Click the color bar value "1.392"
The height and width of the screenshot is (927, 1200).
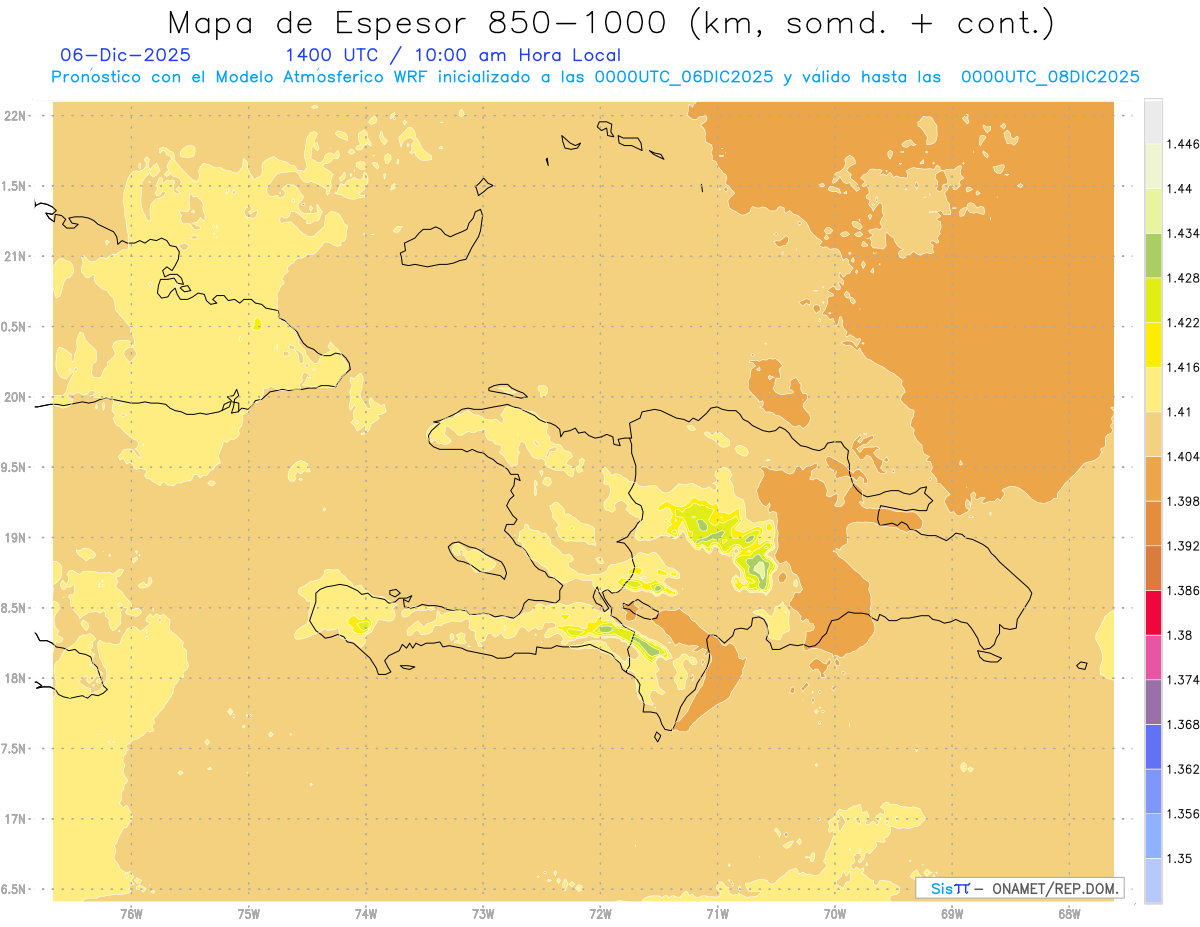pos(1183,546)
